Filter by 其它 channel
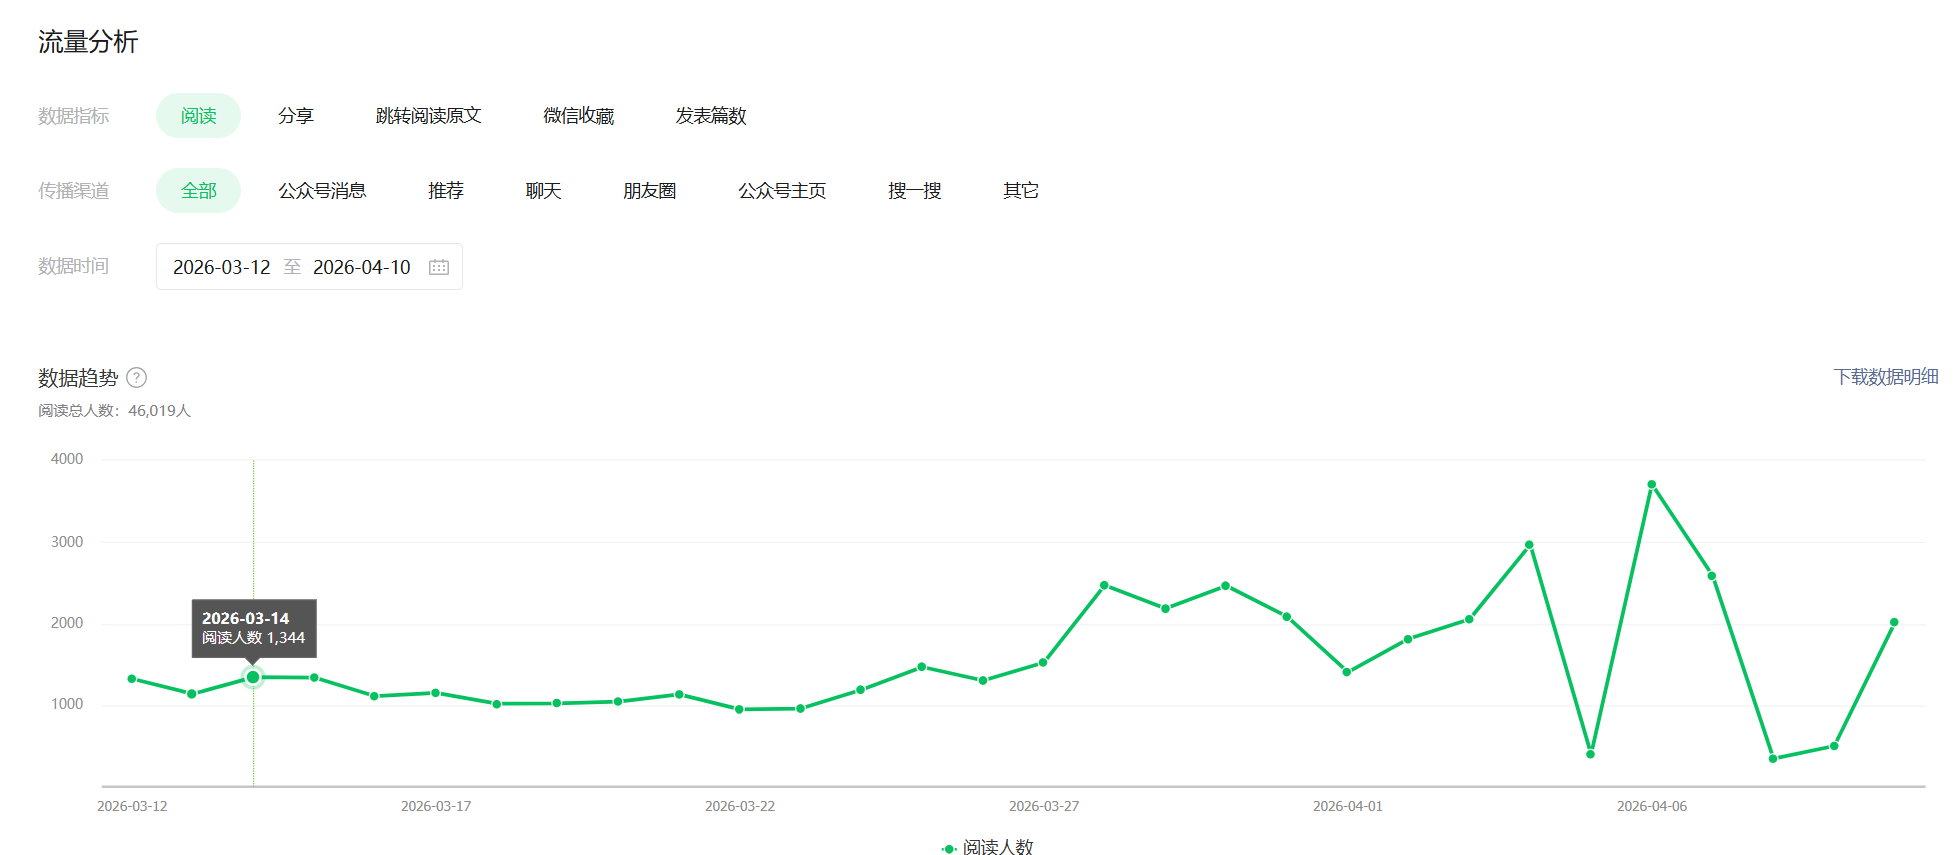 pyautogui.click(x=1021, y=191)
